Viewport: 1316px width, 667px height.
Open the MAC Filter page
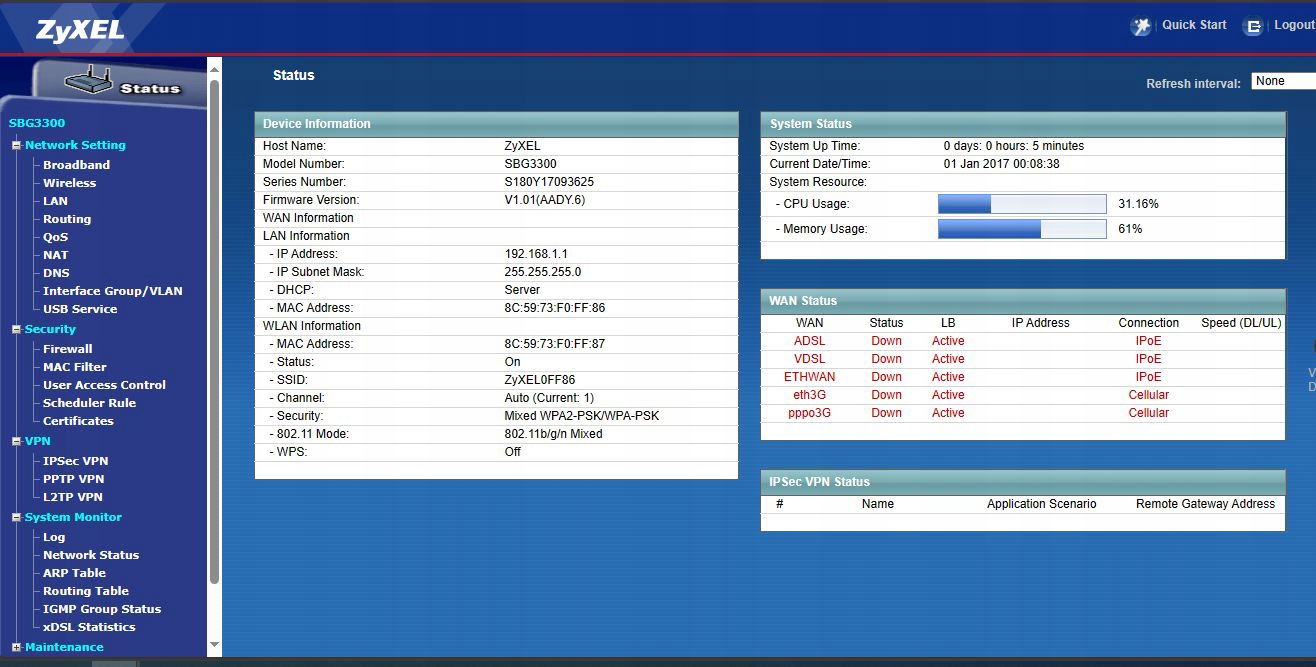tap(74, 367)
